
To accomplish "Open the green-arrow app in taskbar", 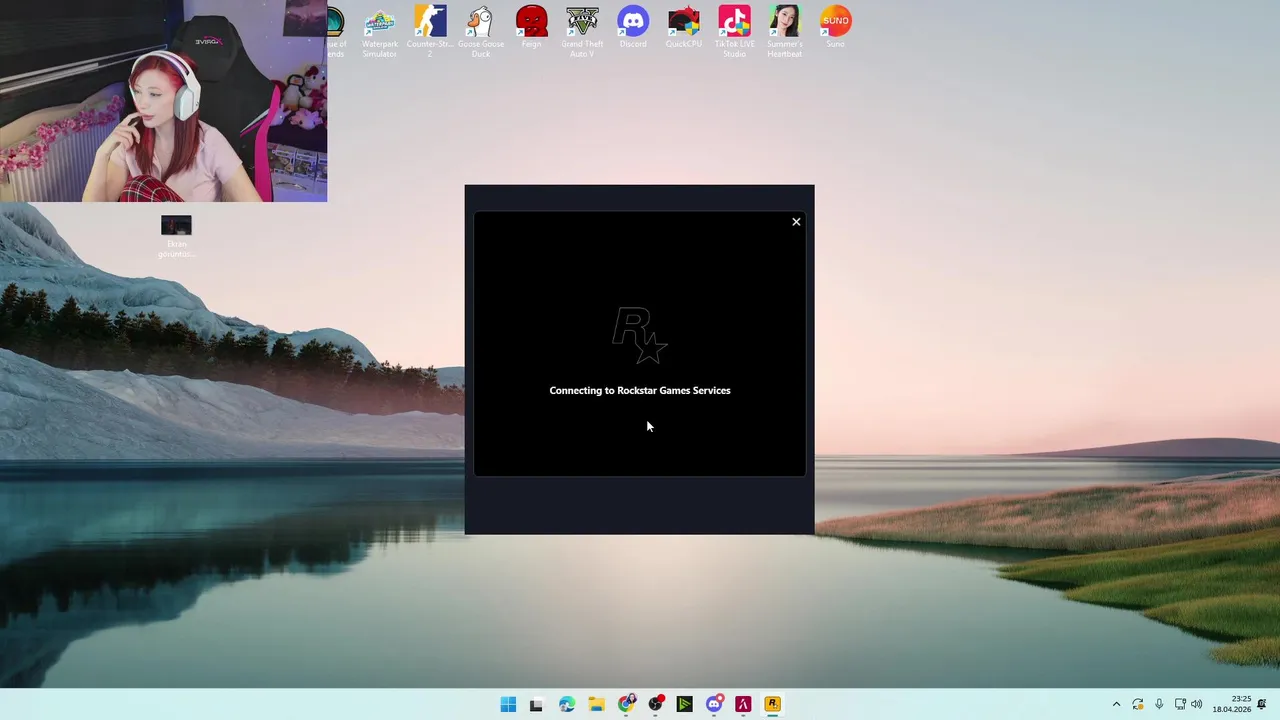I will click(684, 704).
